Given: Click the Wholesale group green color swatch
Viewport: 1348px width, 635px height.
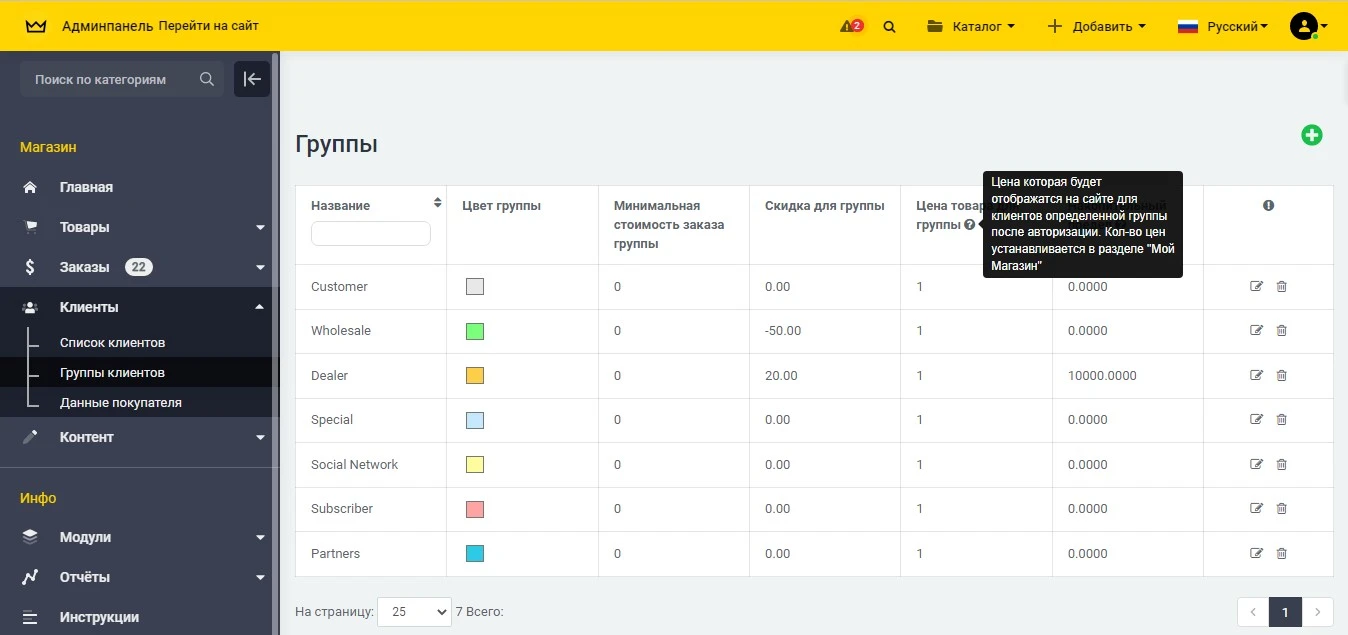Looking at the screenshot, I should [x=474, y=330].
